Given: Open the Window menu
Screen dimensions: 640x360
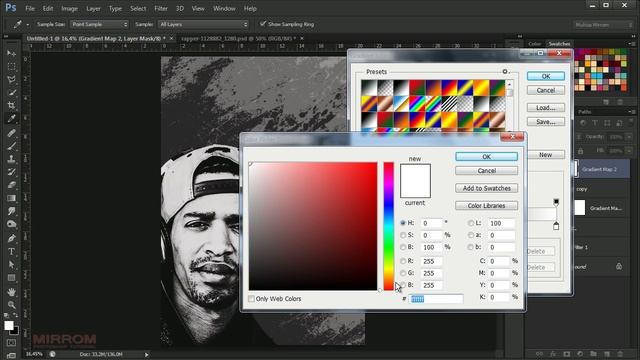Looking at the screenshot, I should 224,8.
